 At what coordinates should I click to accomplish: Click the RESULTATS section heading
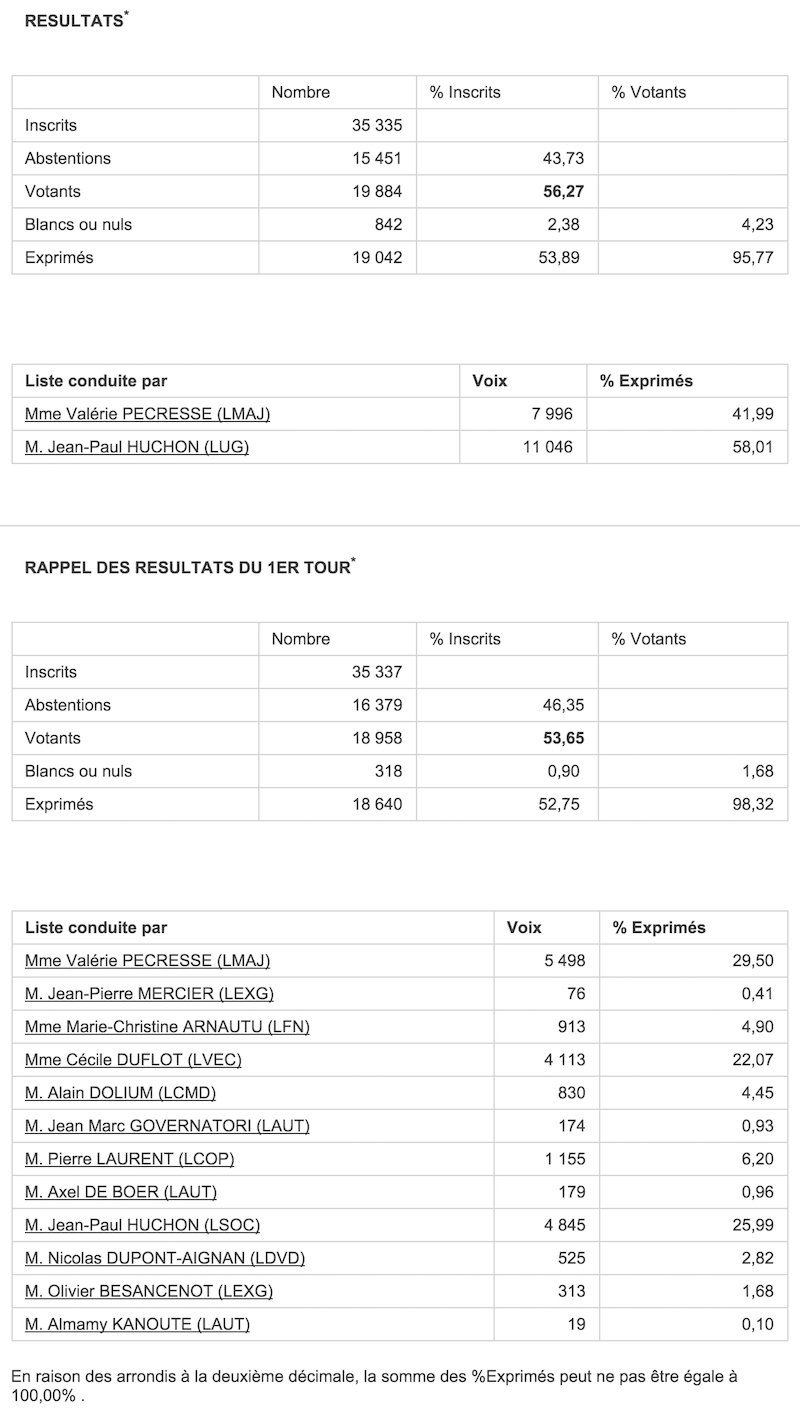click(x=74, y=21)
